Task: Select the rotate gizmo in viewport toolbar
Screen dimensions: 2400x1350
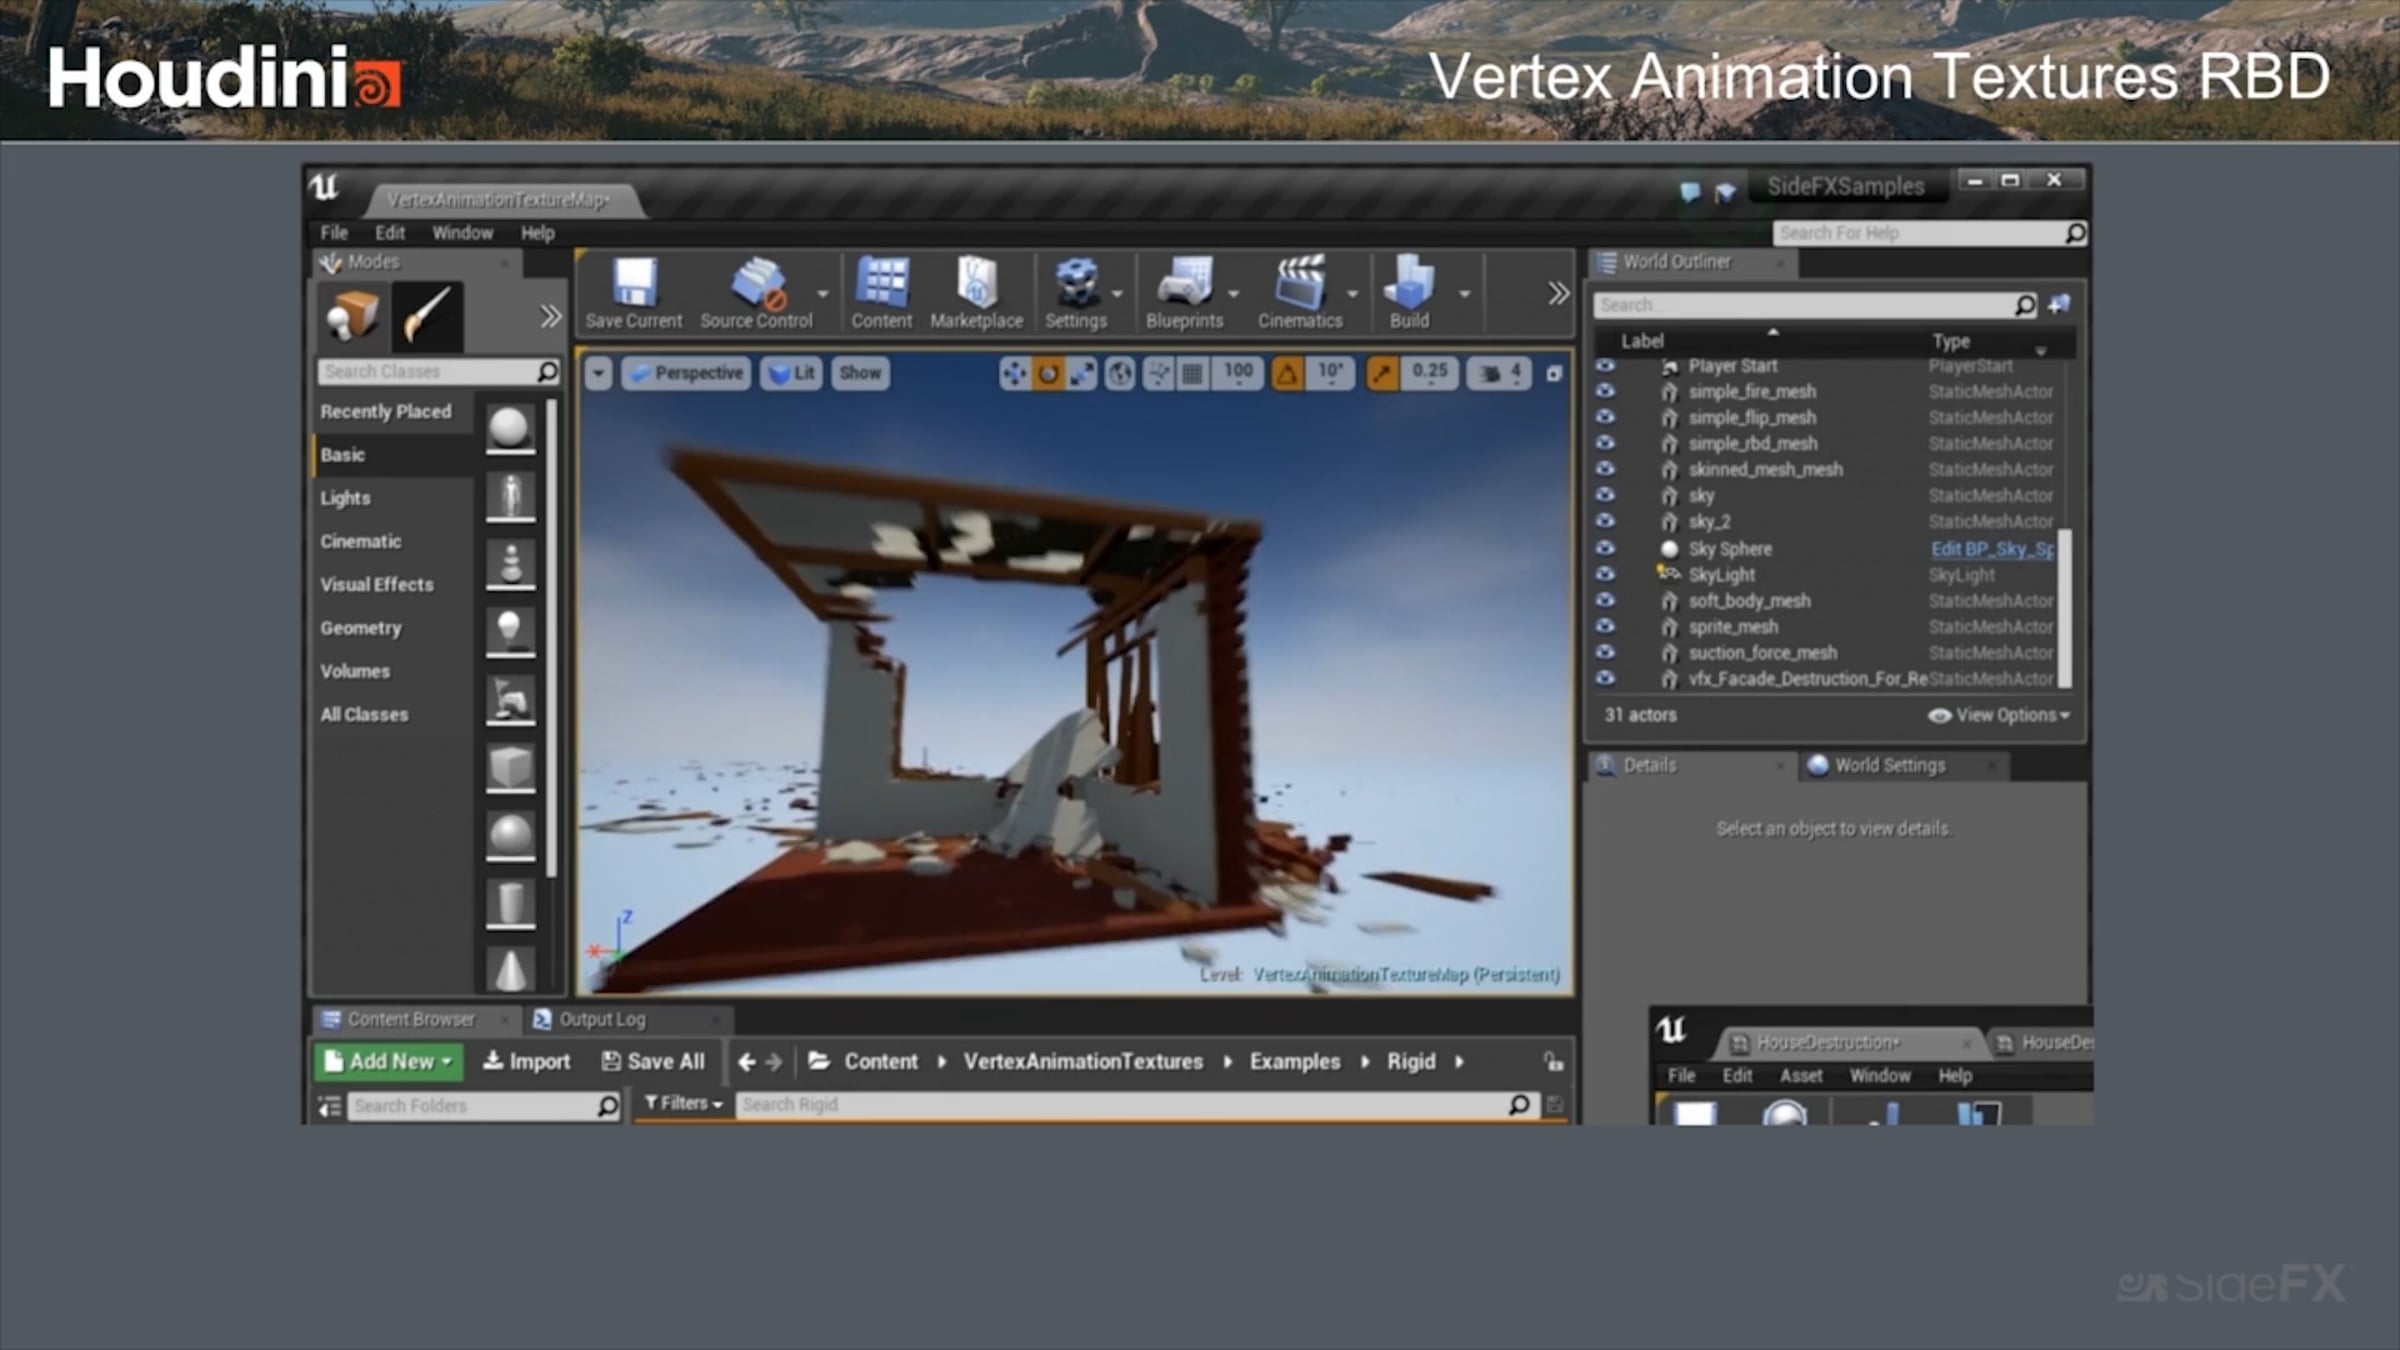Action: [1048, 373]
